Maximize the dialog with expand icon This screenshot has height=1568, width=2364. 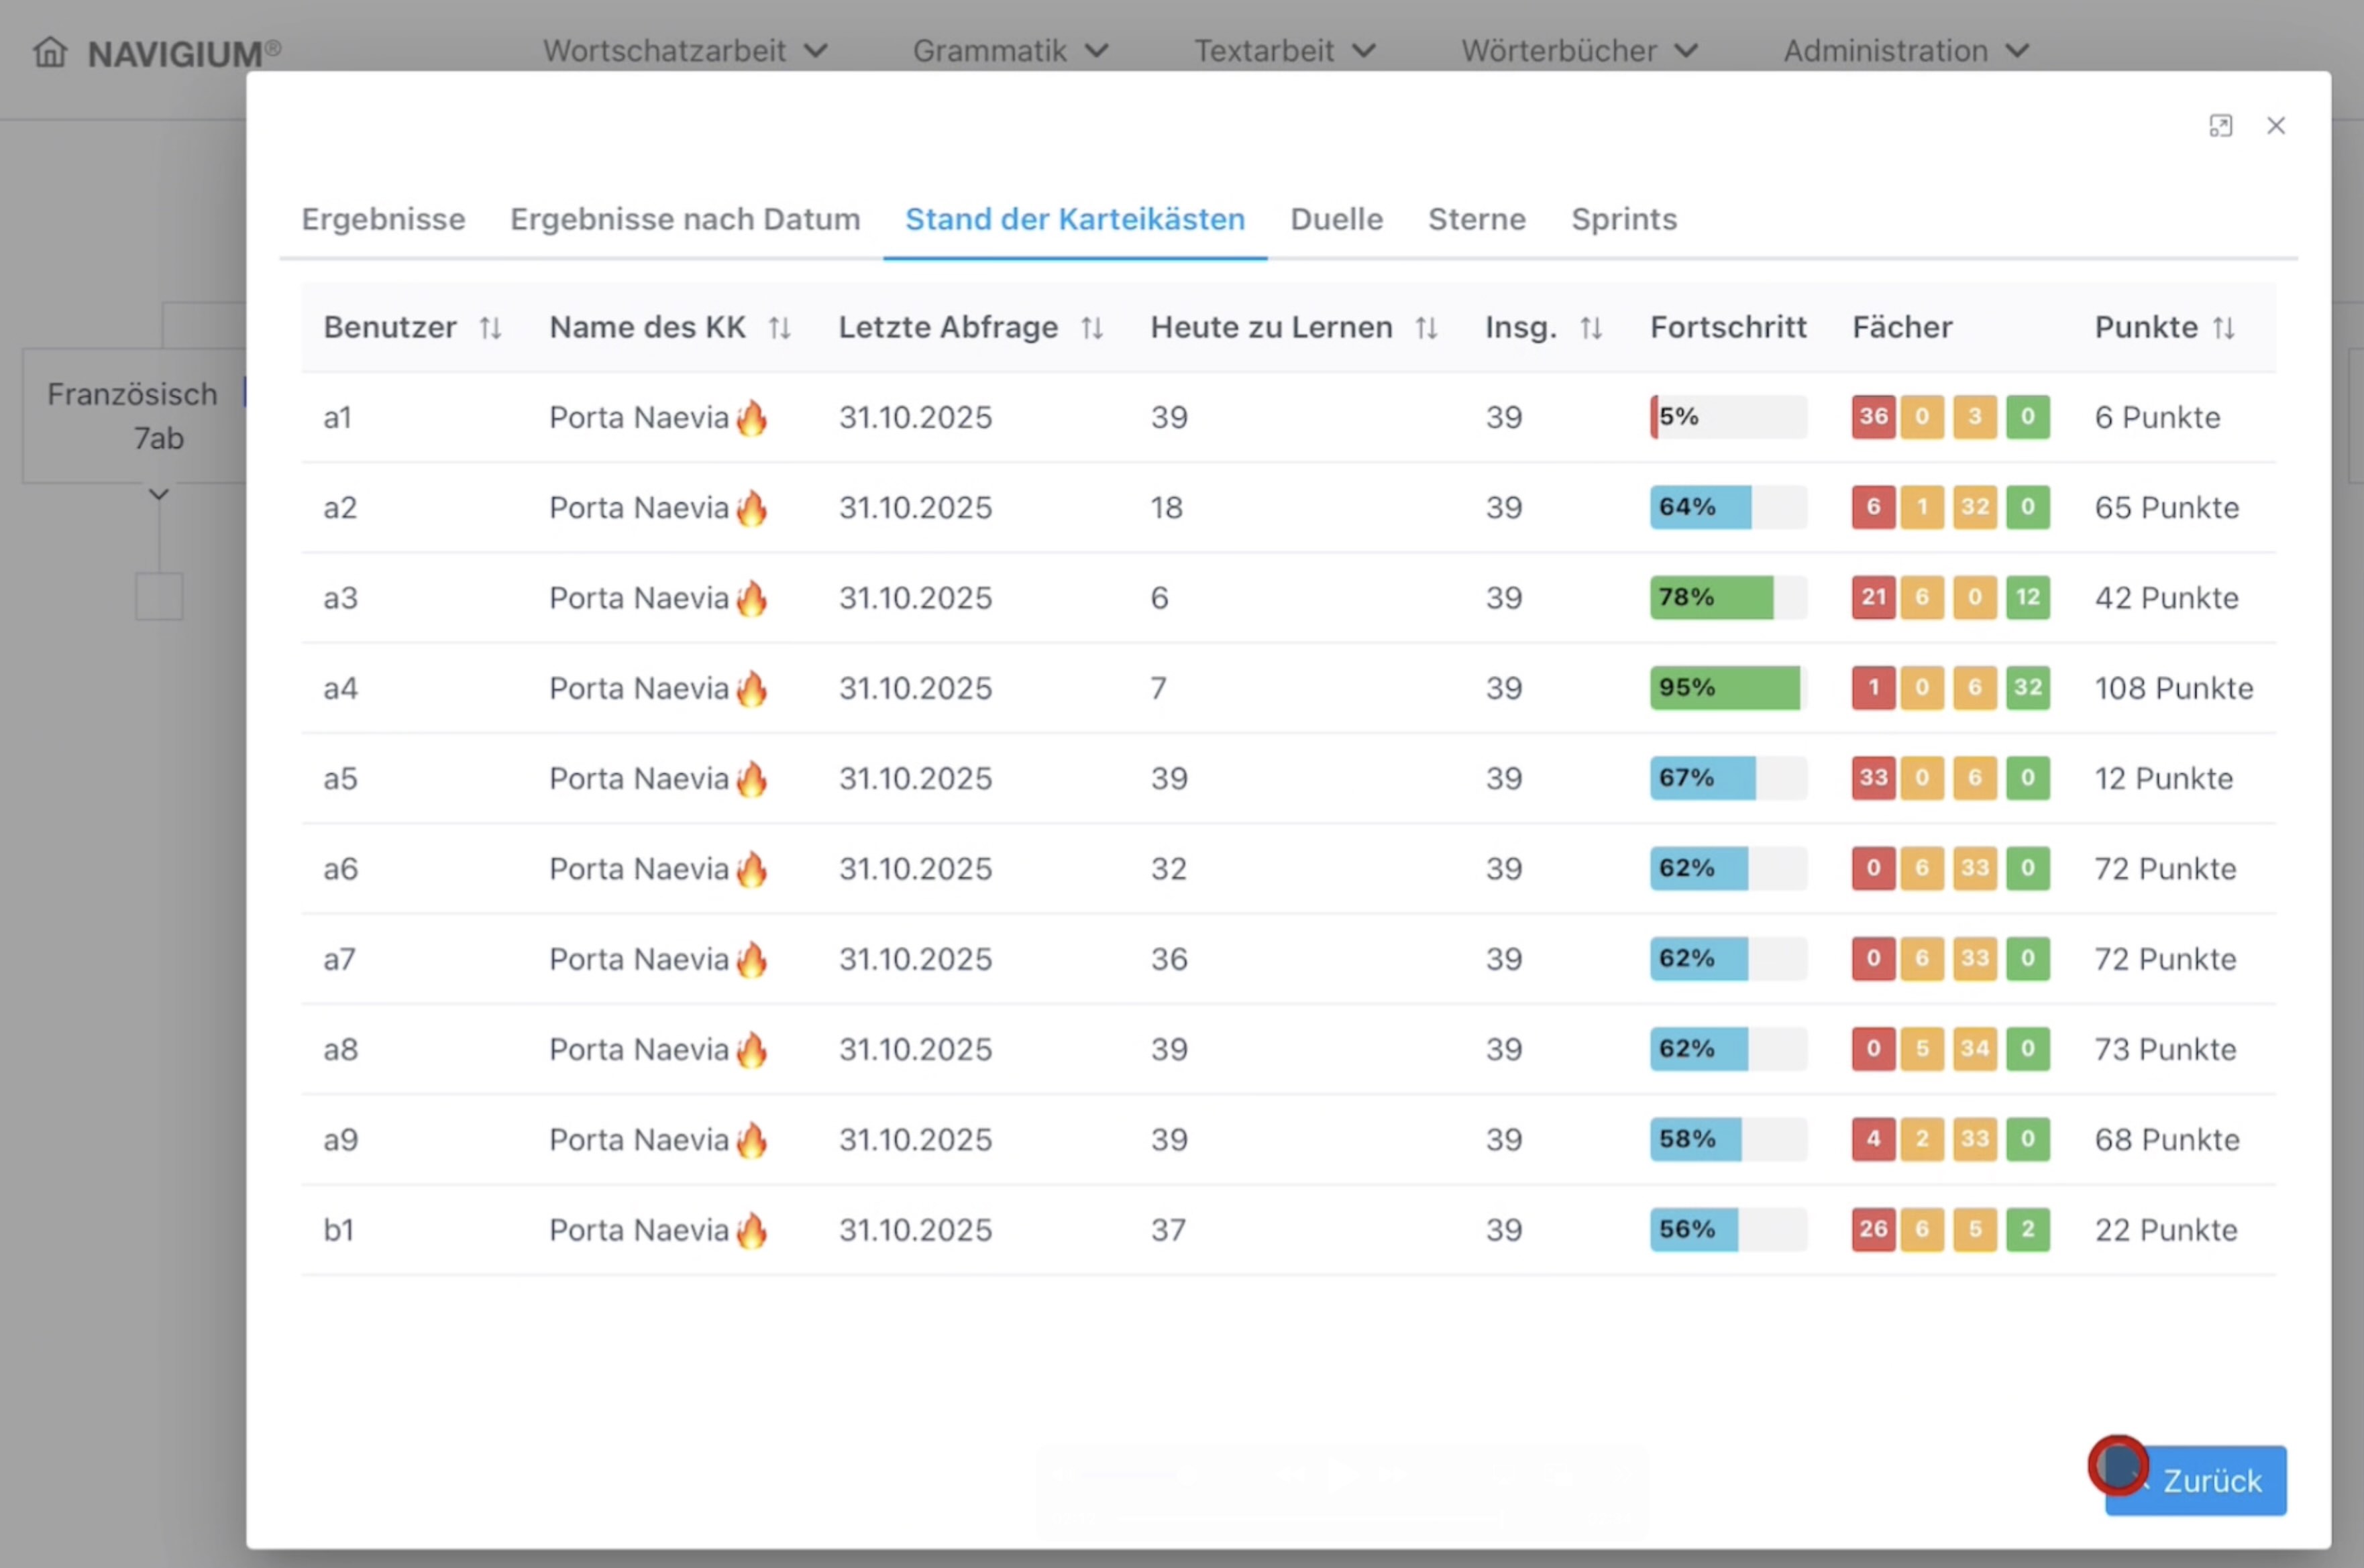tap(2220, 126)
